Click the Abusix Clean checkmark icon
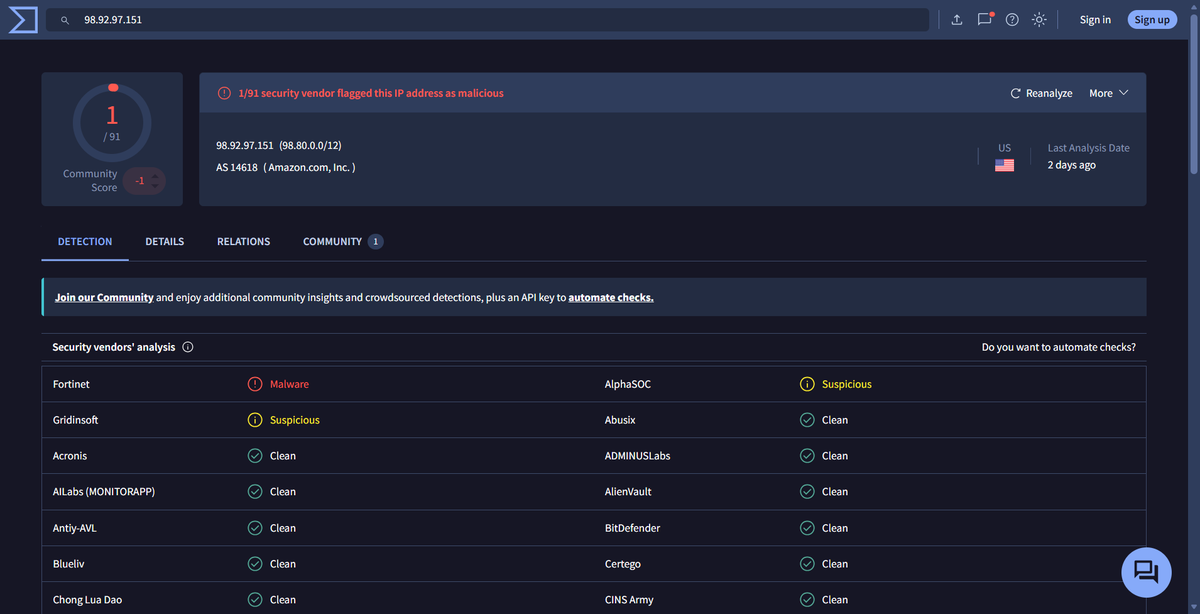This screenshot has height=614, width=1200. point(807,420)
